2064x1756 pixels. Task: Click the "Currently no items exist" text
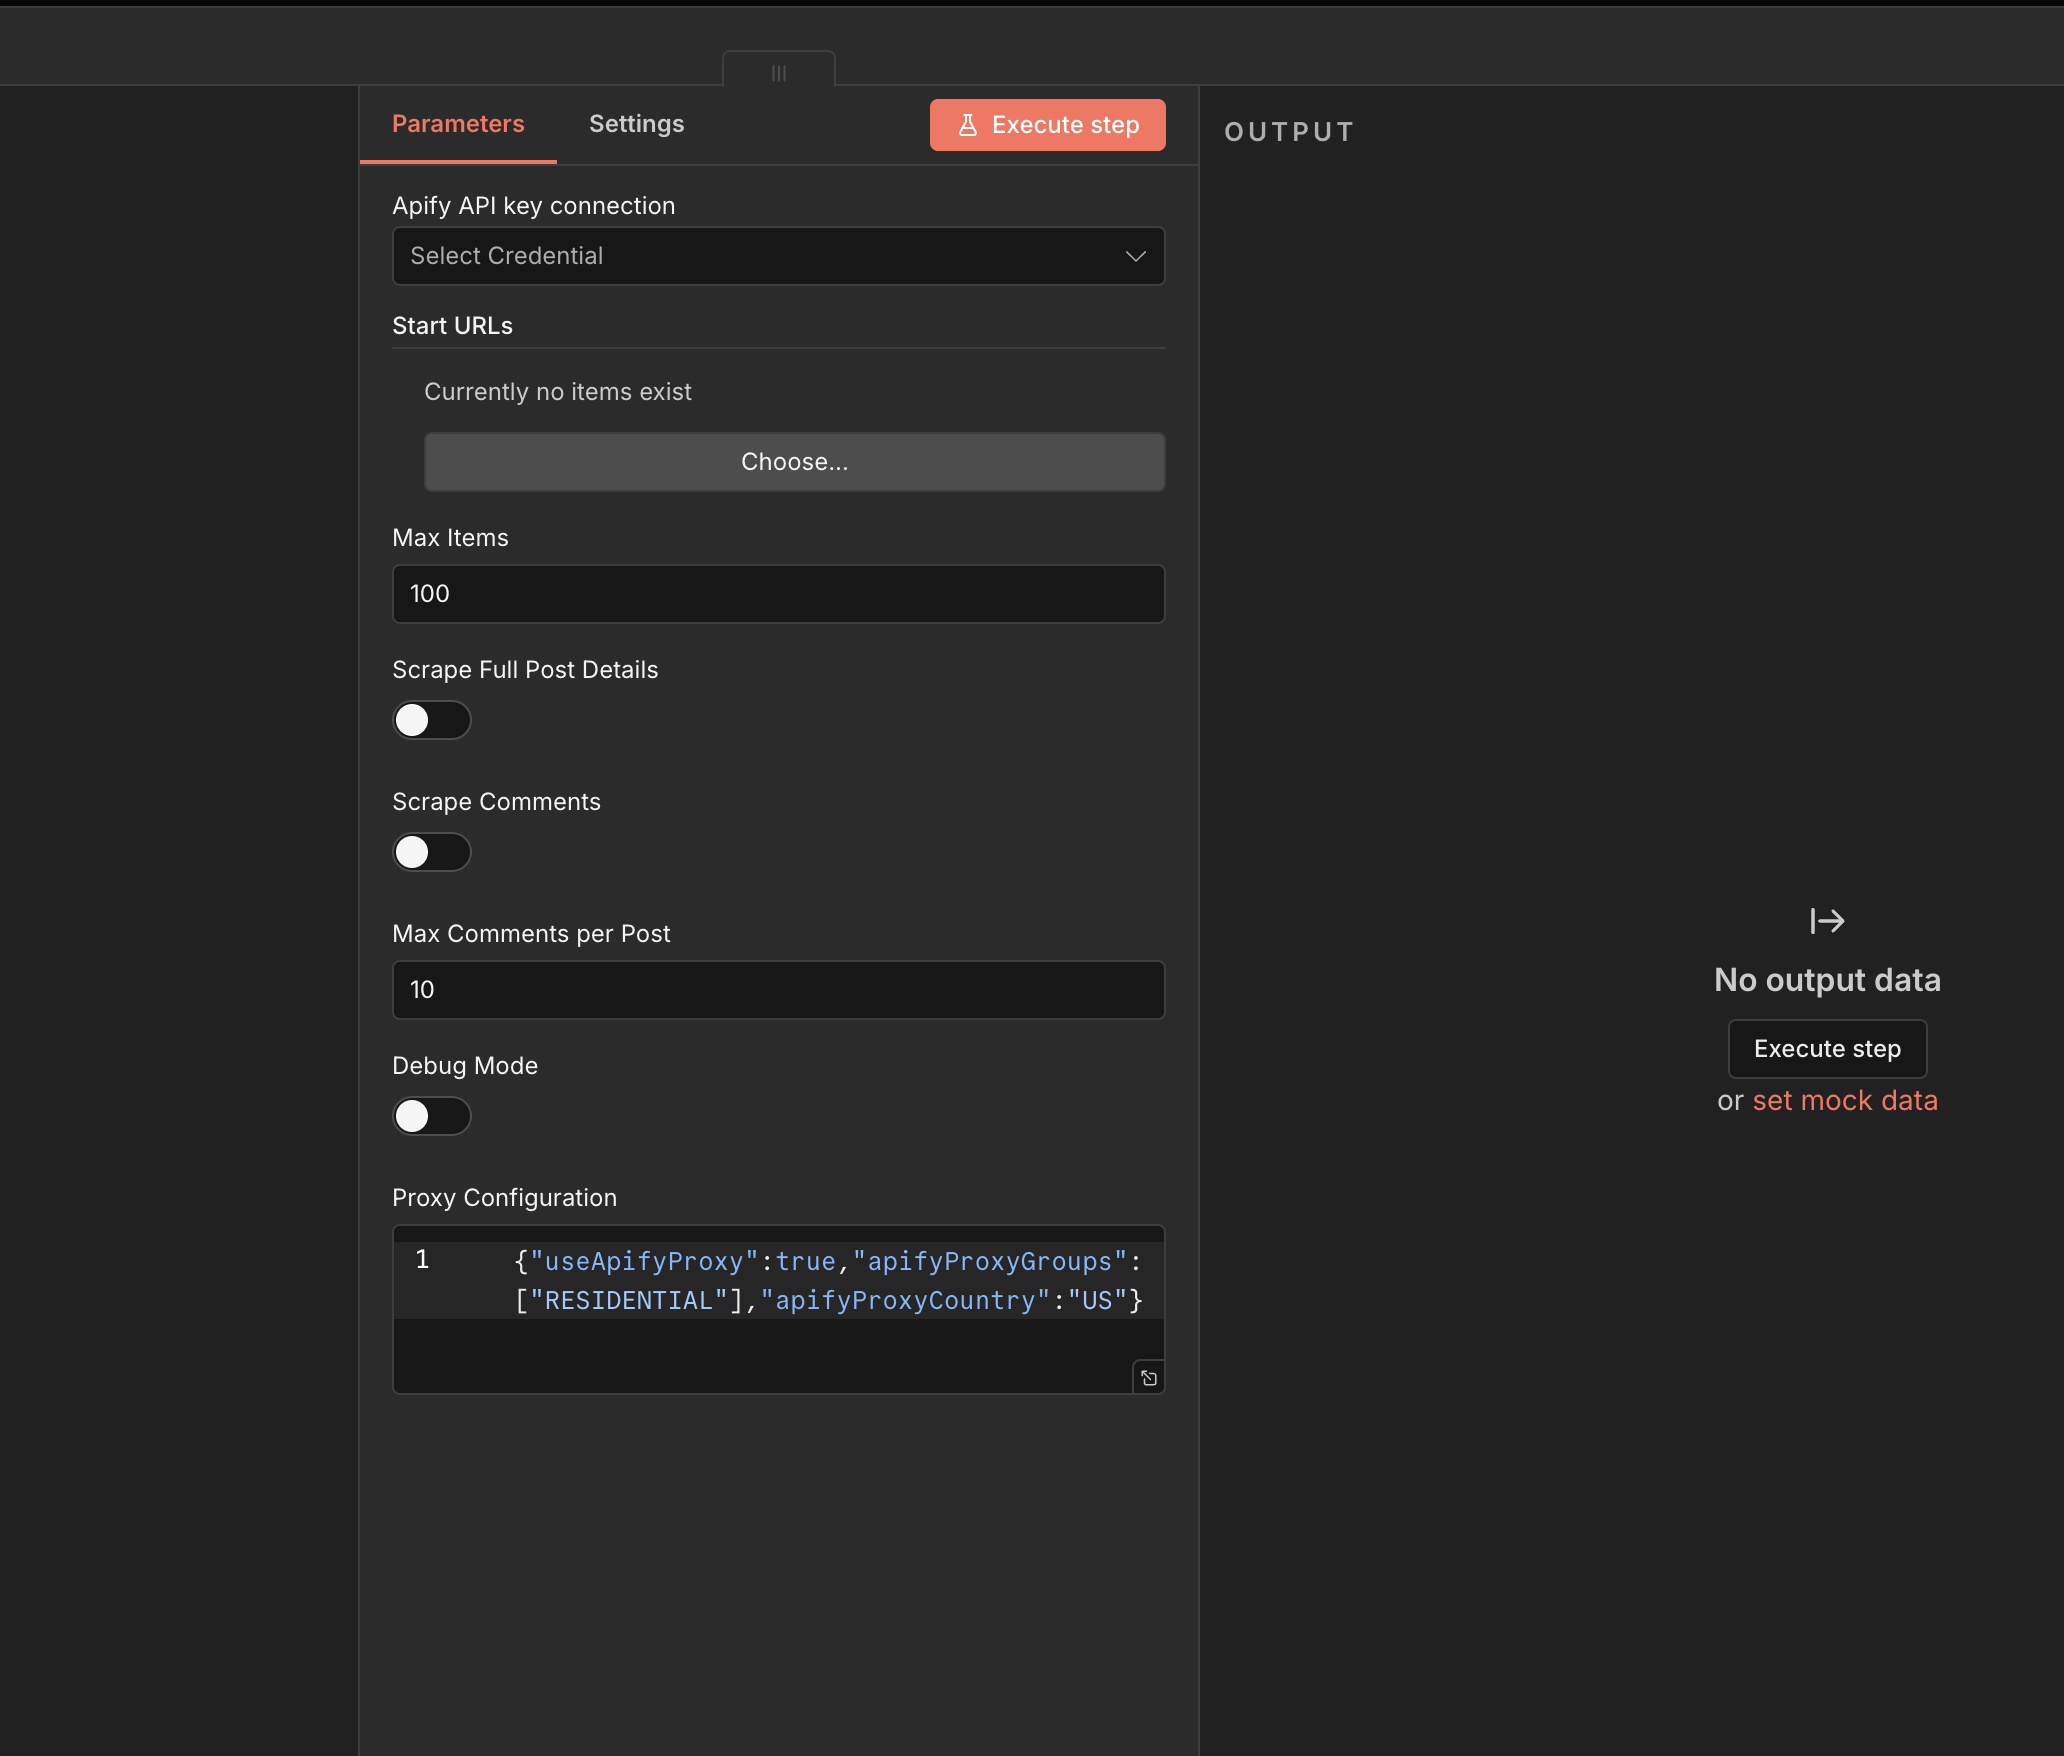pos(557,392)
